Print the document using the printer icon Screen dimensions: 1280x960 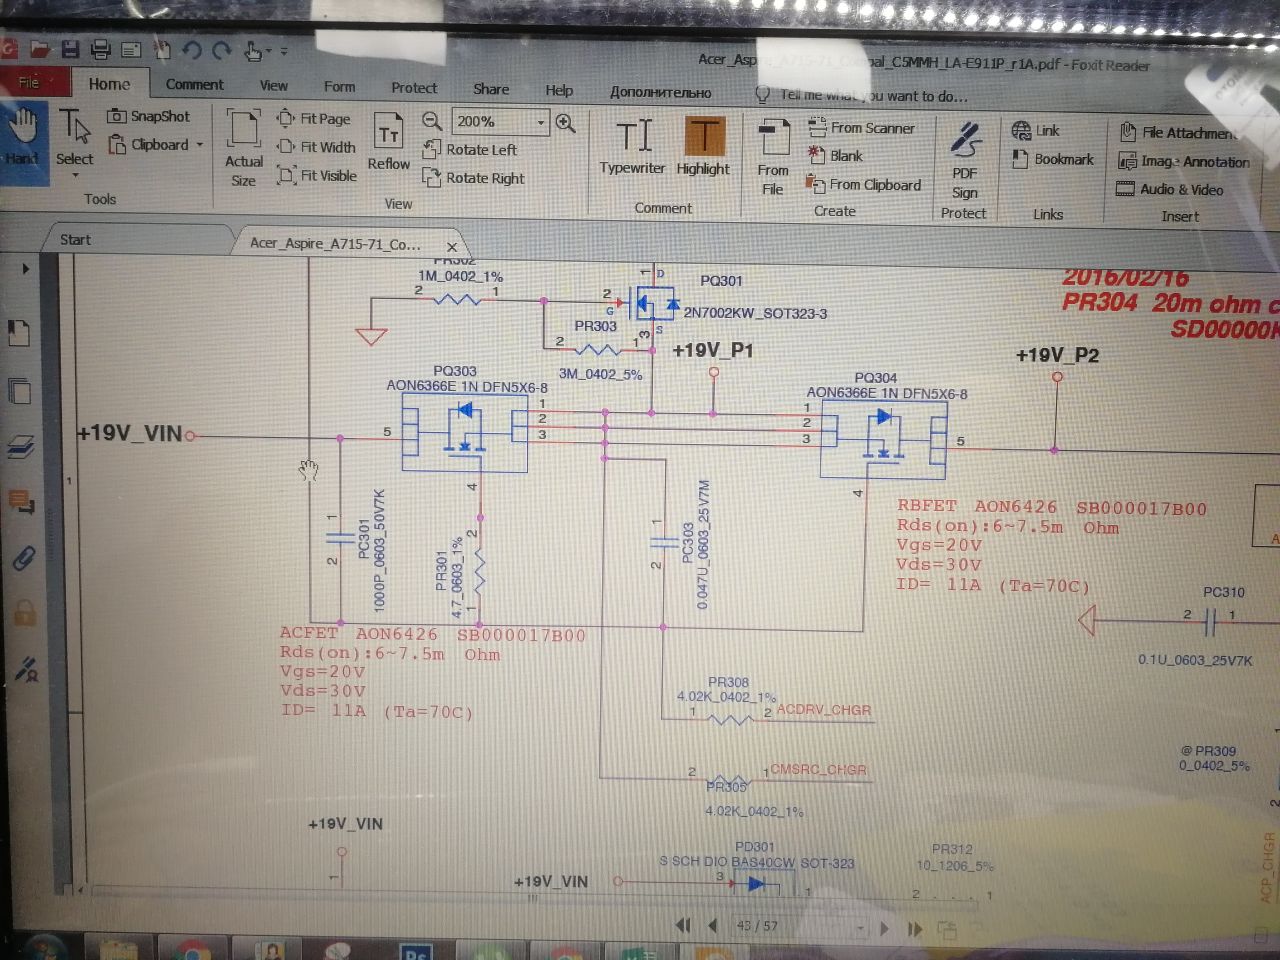pyautogui.click(x=100, y=48)
